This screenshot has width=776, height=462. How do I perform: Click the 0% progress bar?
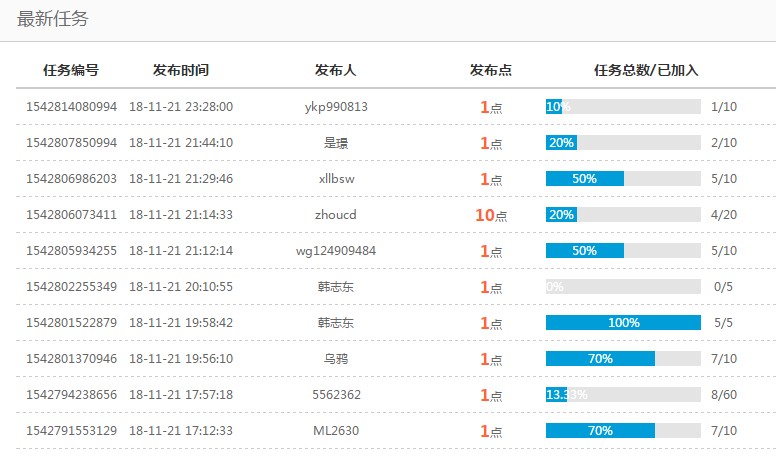[623, 287]
